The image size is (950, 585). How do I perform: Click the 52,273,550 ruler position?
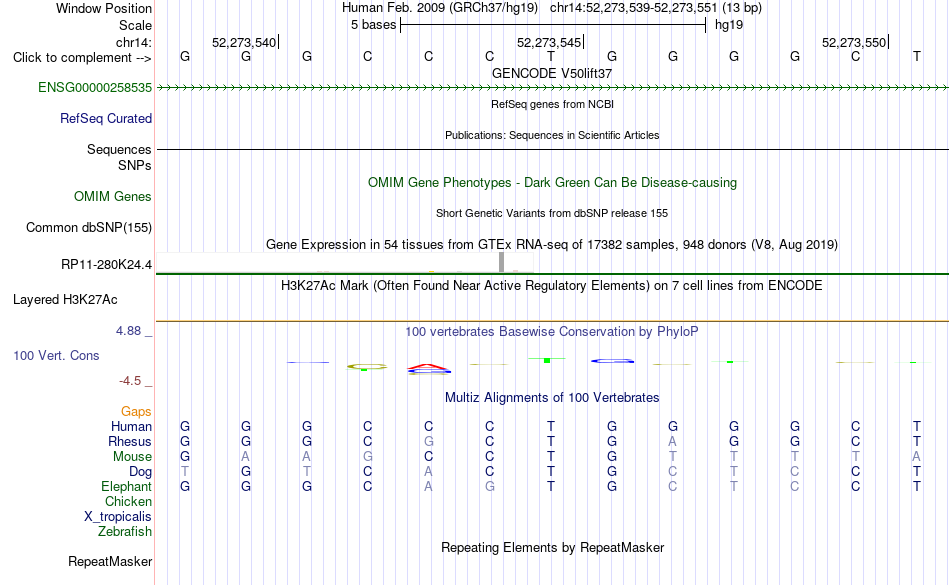854,42
